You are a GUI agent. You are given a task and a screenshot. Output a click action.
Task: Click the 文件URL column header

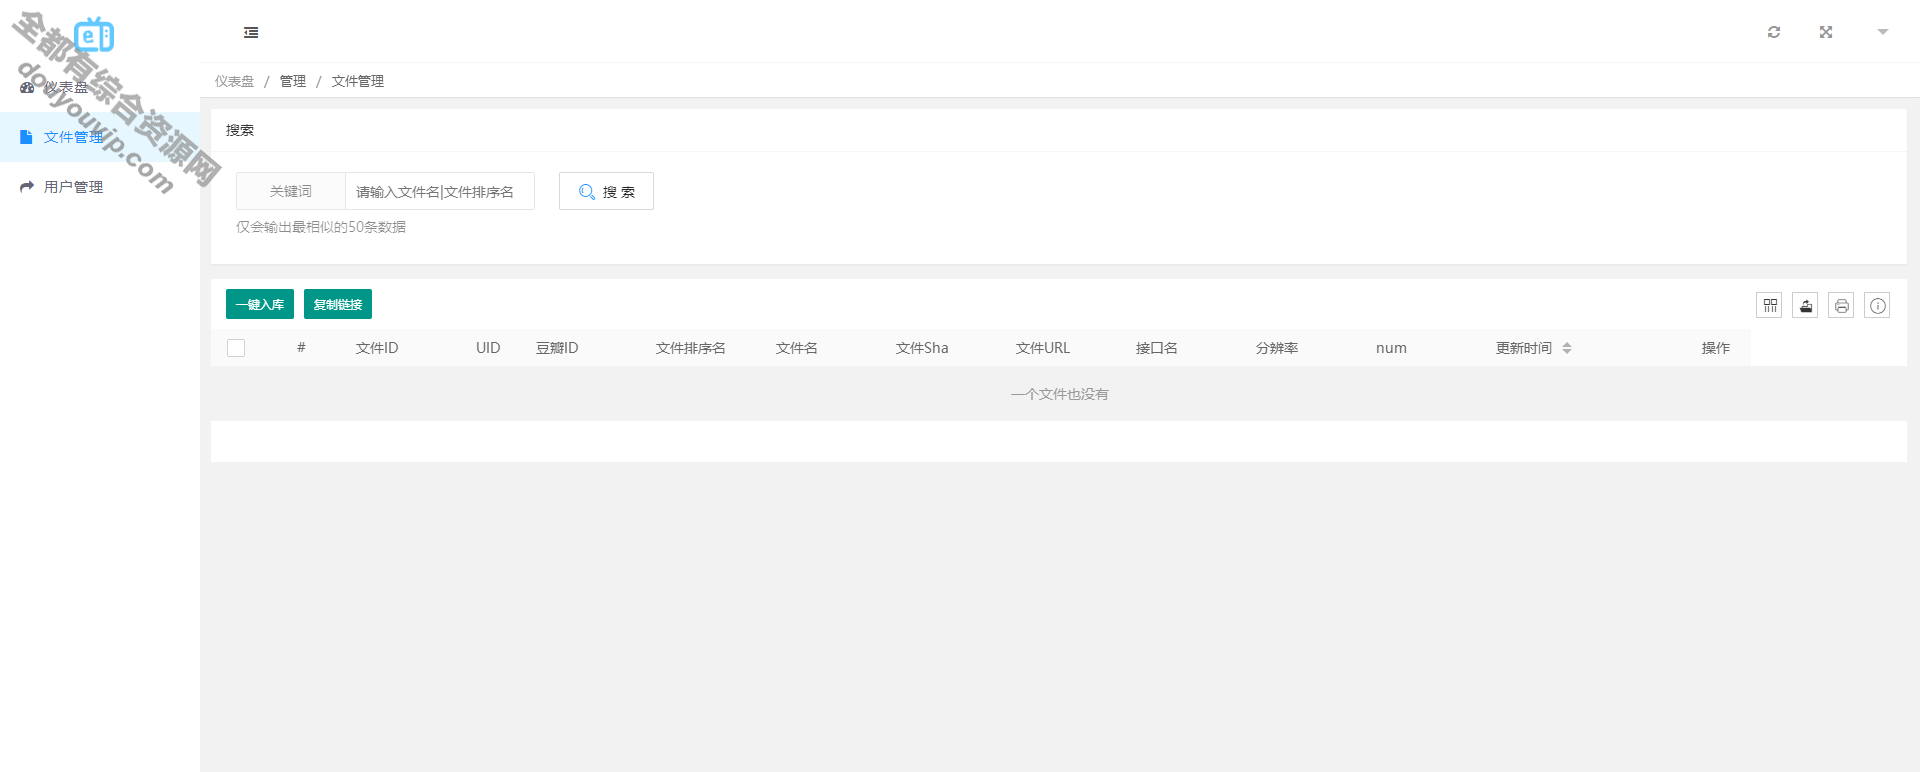coord(1043,348)
